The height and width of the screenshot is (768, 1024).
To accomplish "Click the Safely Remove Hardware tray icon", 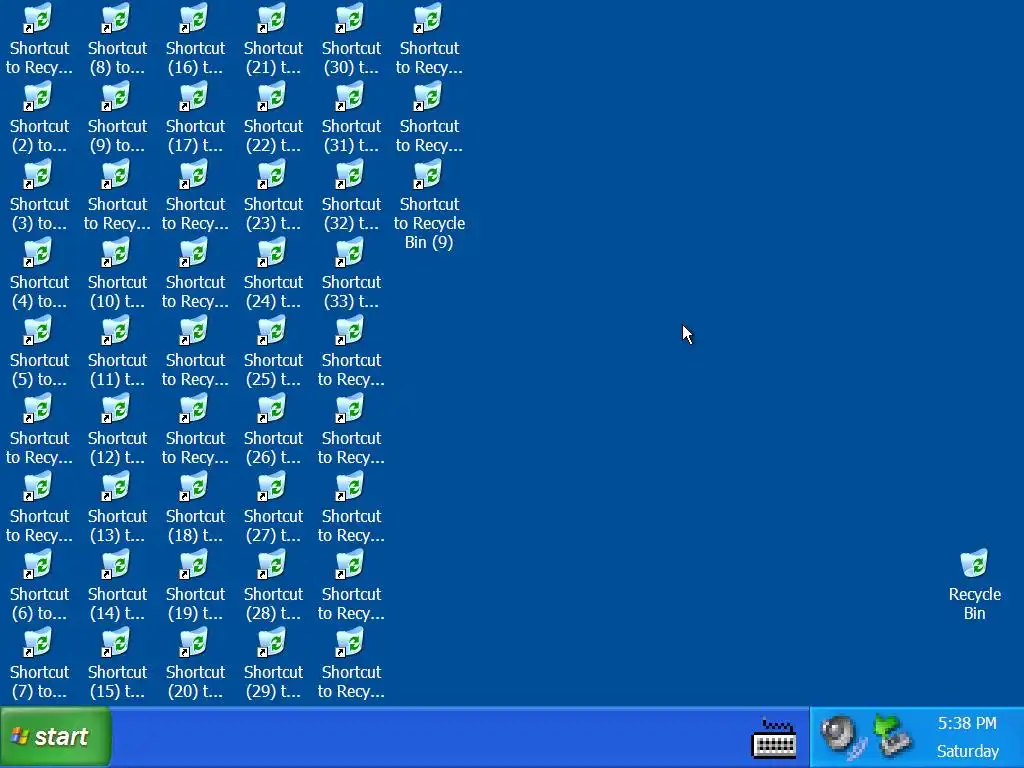I will pyautogui.click(x=892, y=735).
